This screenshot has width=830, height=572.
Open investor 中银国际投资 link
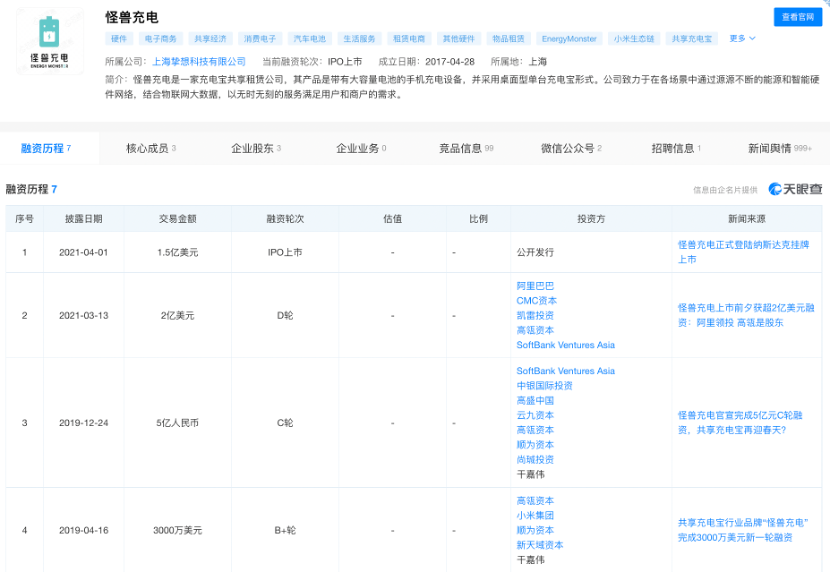point(545,386)
